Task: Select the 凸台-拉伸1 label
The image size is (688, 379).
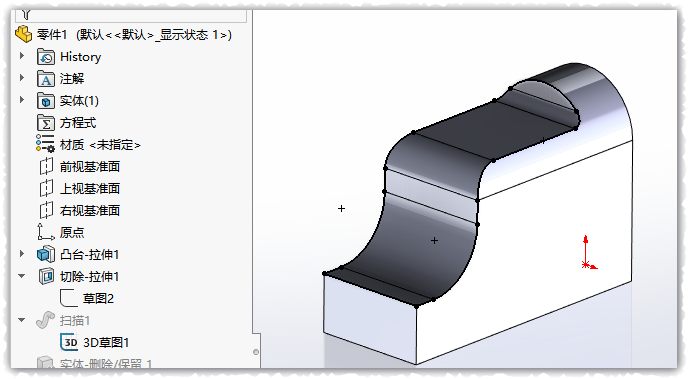Action: (x=90, y=254)
